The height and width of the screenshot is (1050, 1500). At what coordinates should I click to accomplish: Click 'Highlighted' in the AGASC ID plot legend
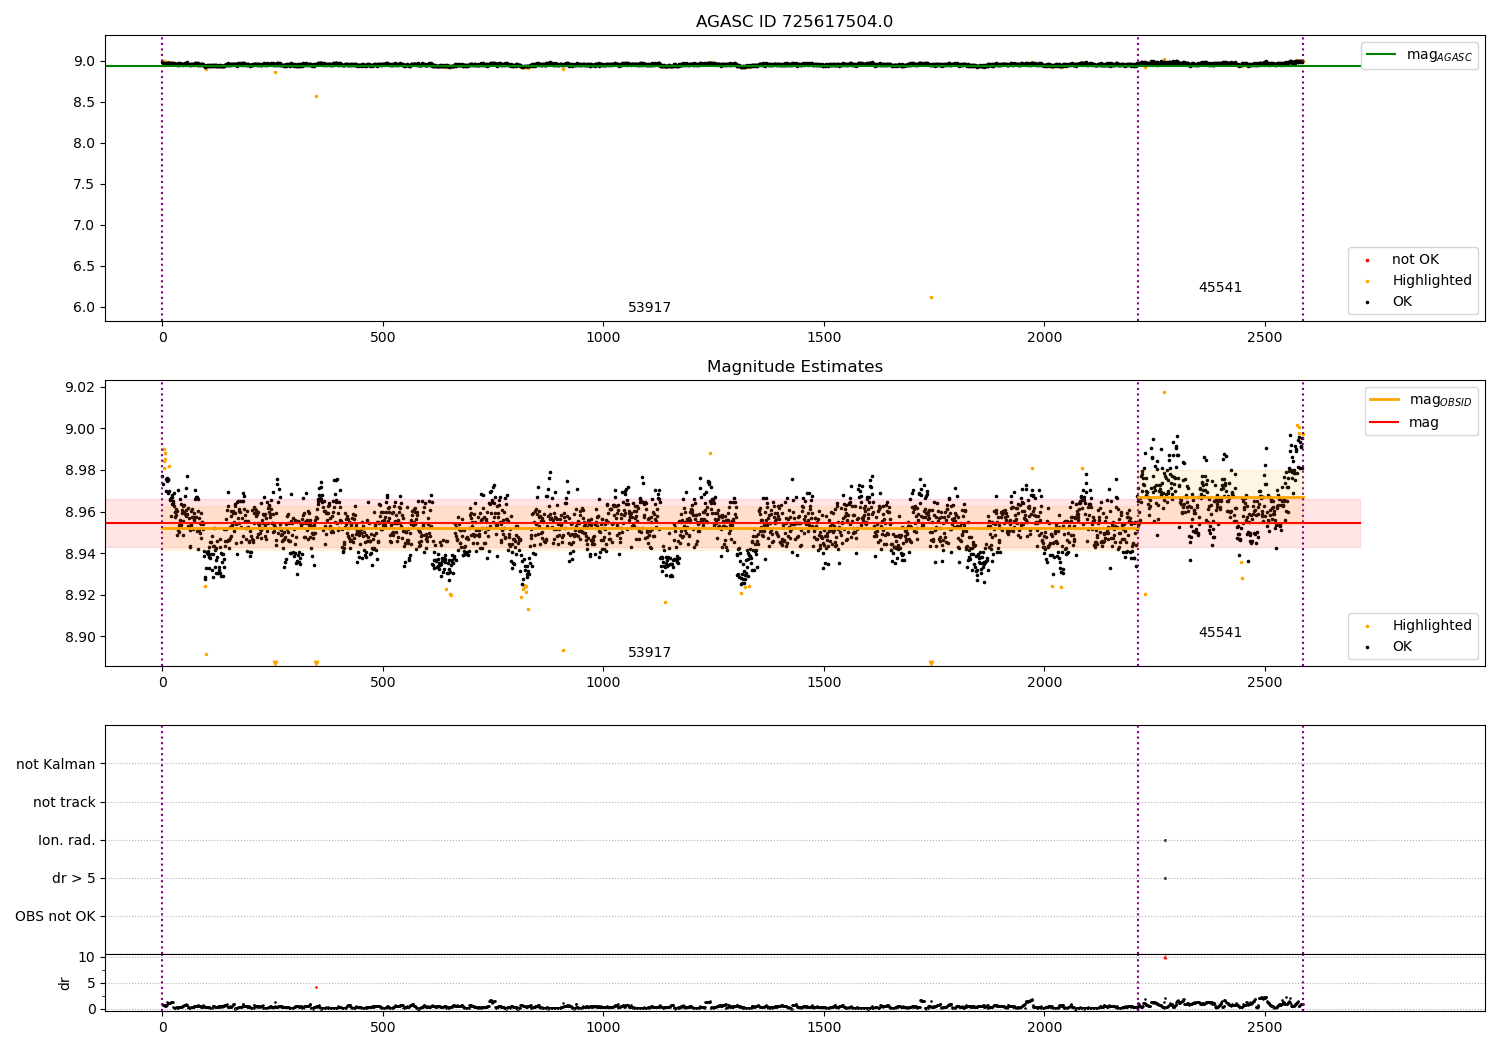[x=1431, y=281]
